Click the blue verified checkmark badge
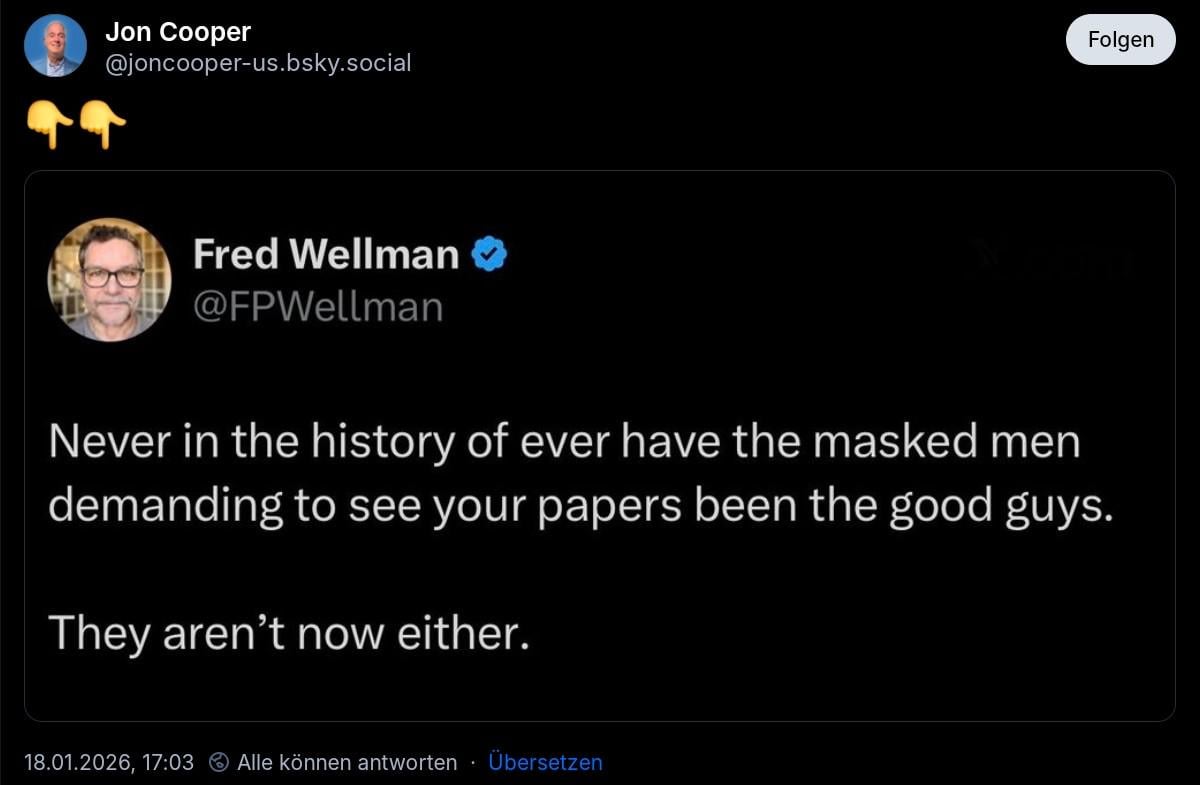The width and height of the screenshot is (1200, 785). (489, 255)
